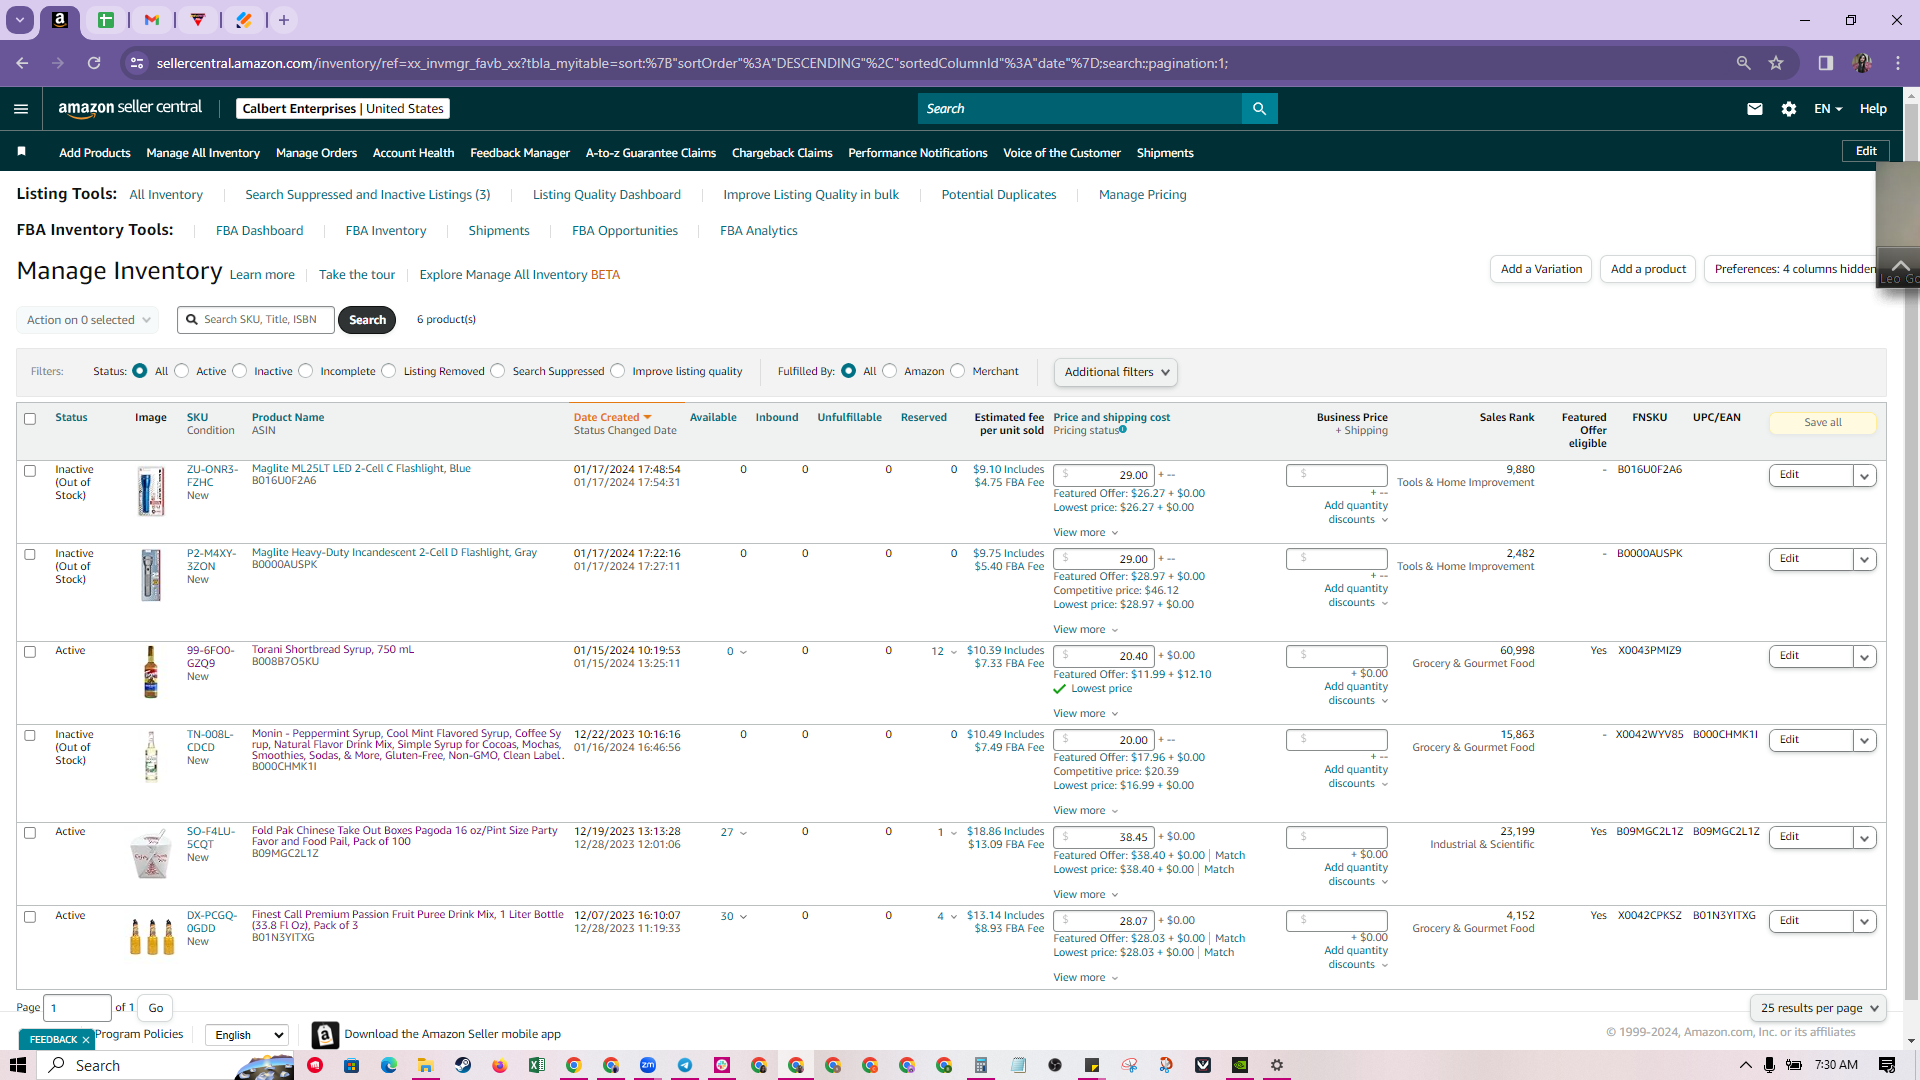The image size is (1920, 1080).
Task: Click the Save all button
Action: point(1823,423)
